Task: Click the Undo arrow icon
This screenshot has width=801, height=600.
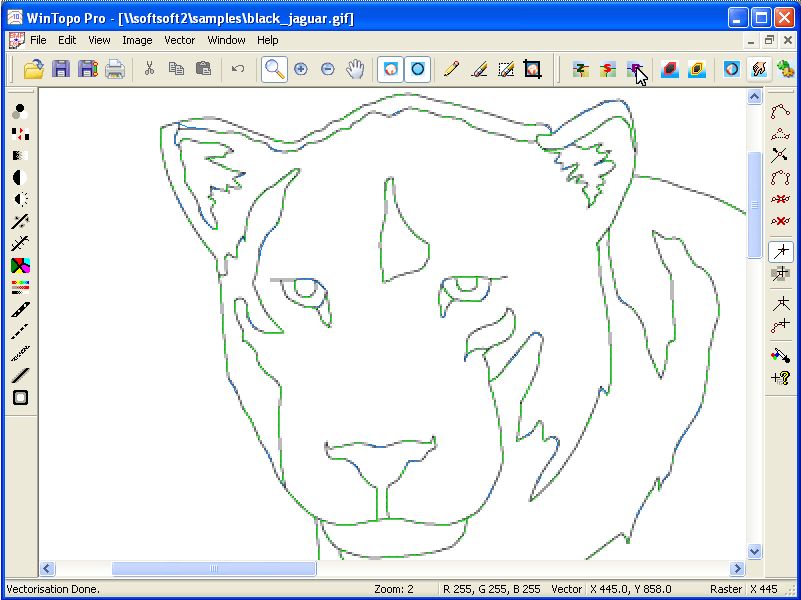Action: [x=238, y=69]
